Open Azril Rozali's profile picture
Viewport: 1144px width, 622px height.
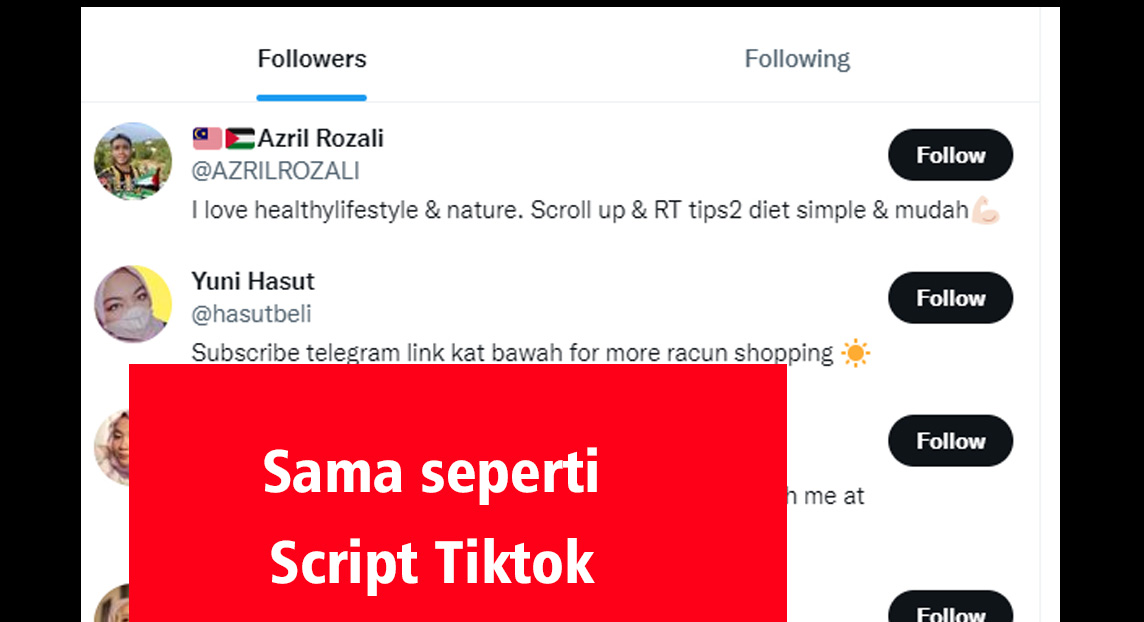tap(133, 161)
